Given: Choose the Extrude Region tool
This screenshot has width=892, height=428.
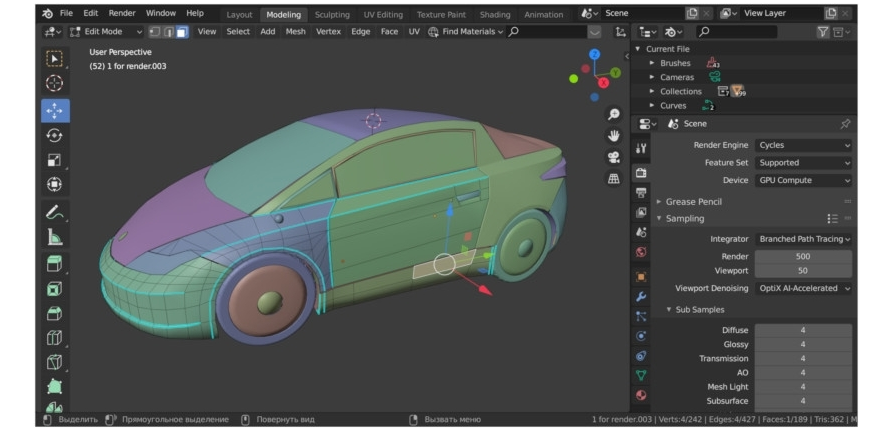Looking at the screenshot, I should pyautogui.click(x=55, y=263).
